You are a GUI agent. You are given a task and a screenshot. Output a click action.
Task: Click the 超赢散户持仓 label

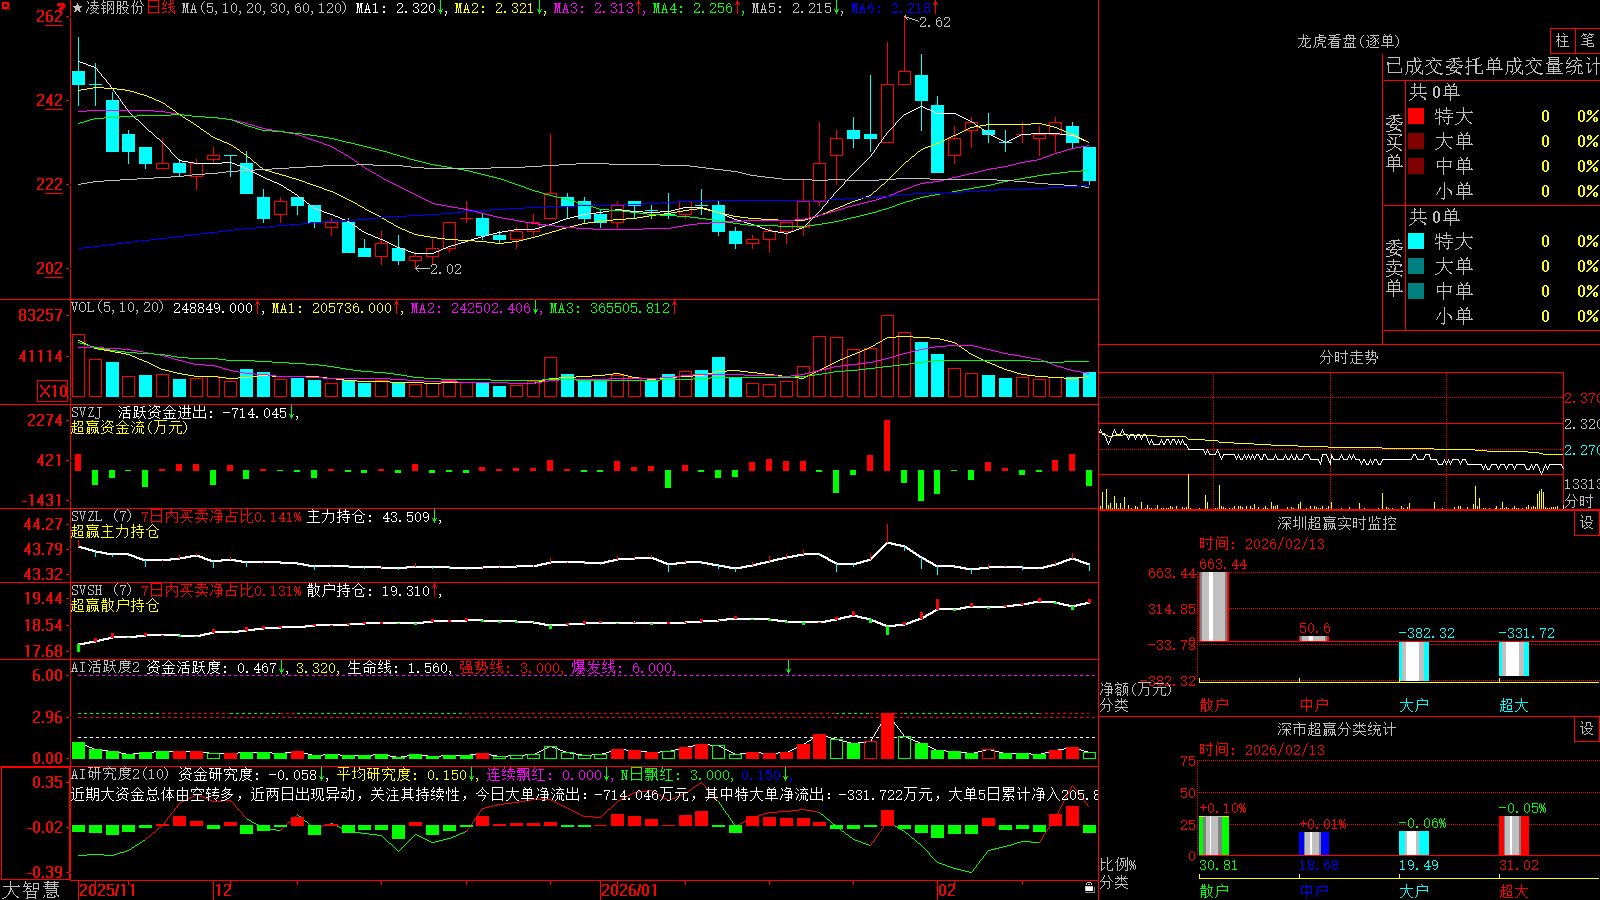pyautogui.click(x=115, y=605)
